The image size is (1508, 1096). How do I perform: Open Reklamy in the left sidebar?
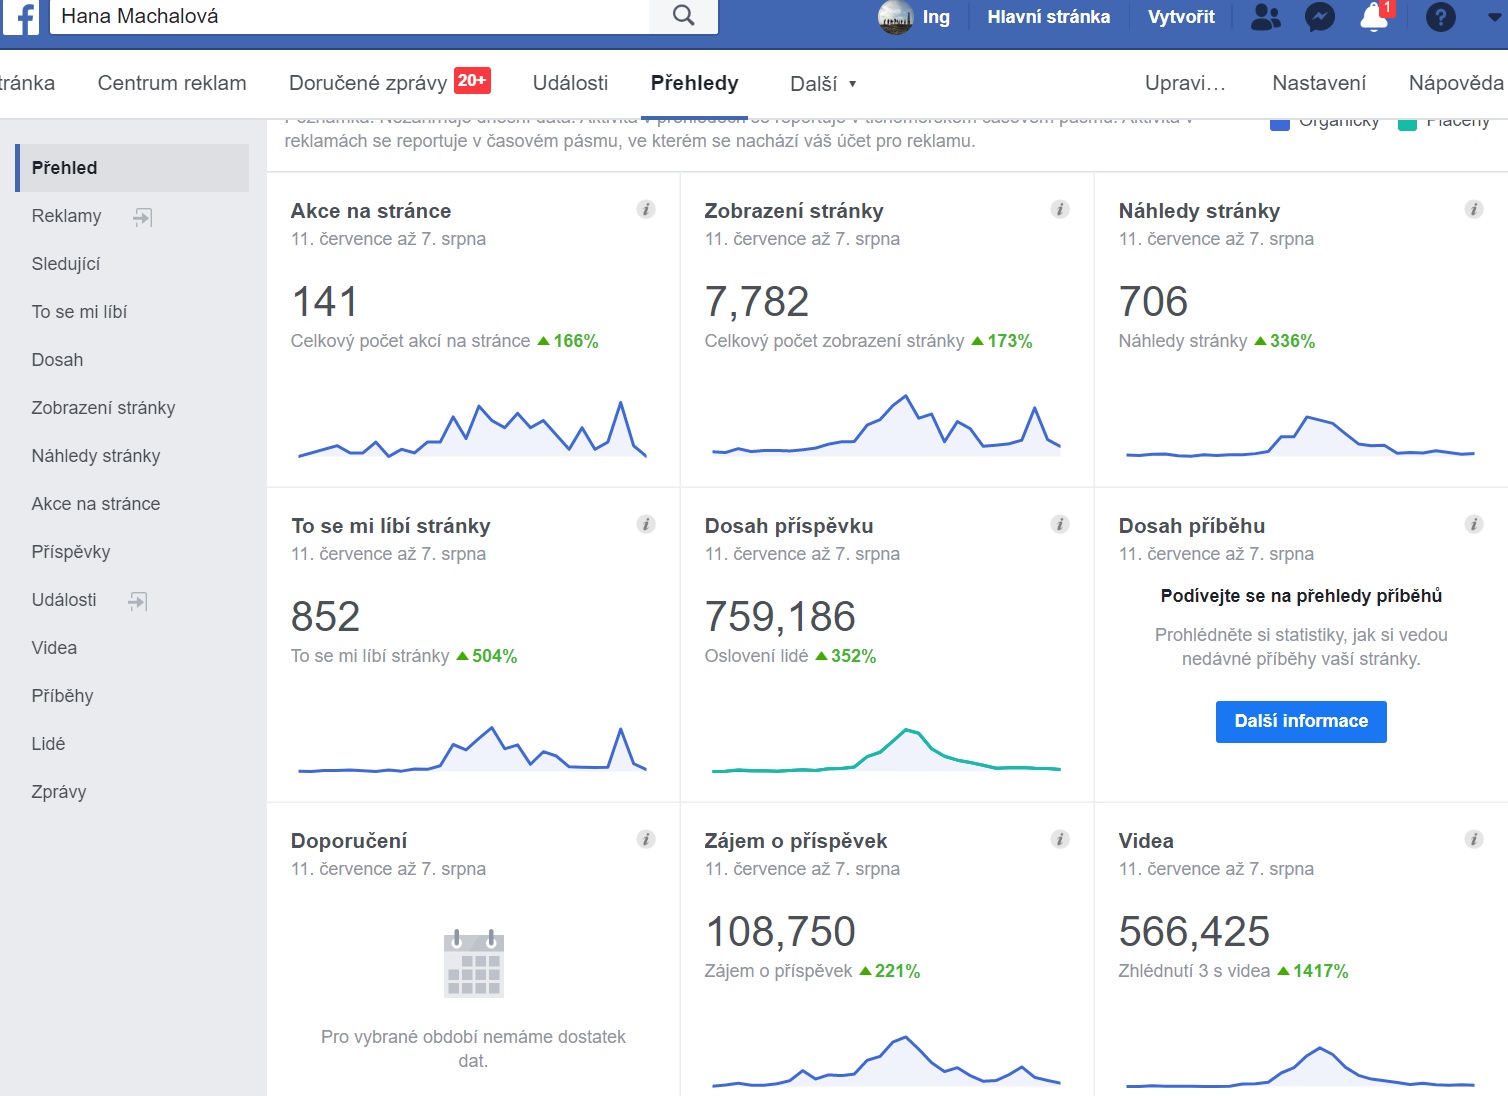(66, 216)
